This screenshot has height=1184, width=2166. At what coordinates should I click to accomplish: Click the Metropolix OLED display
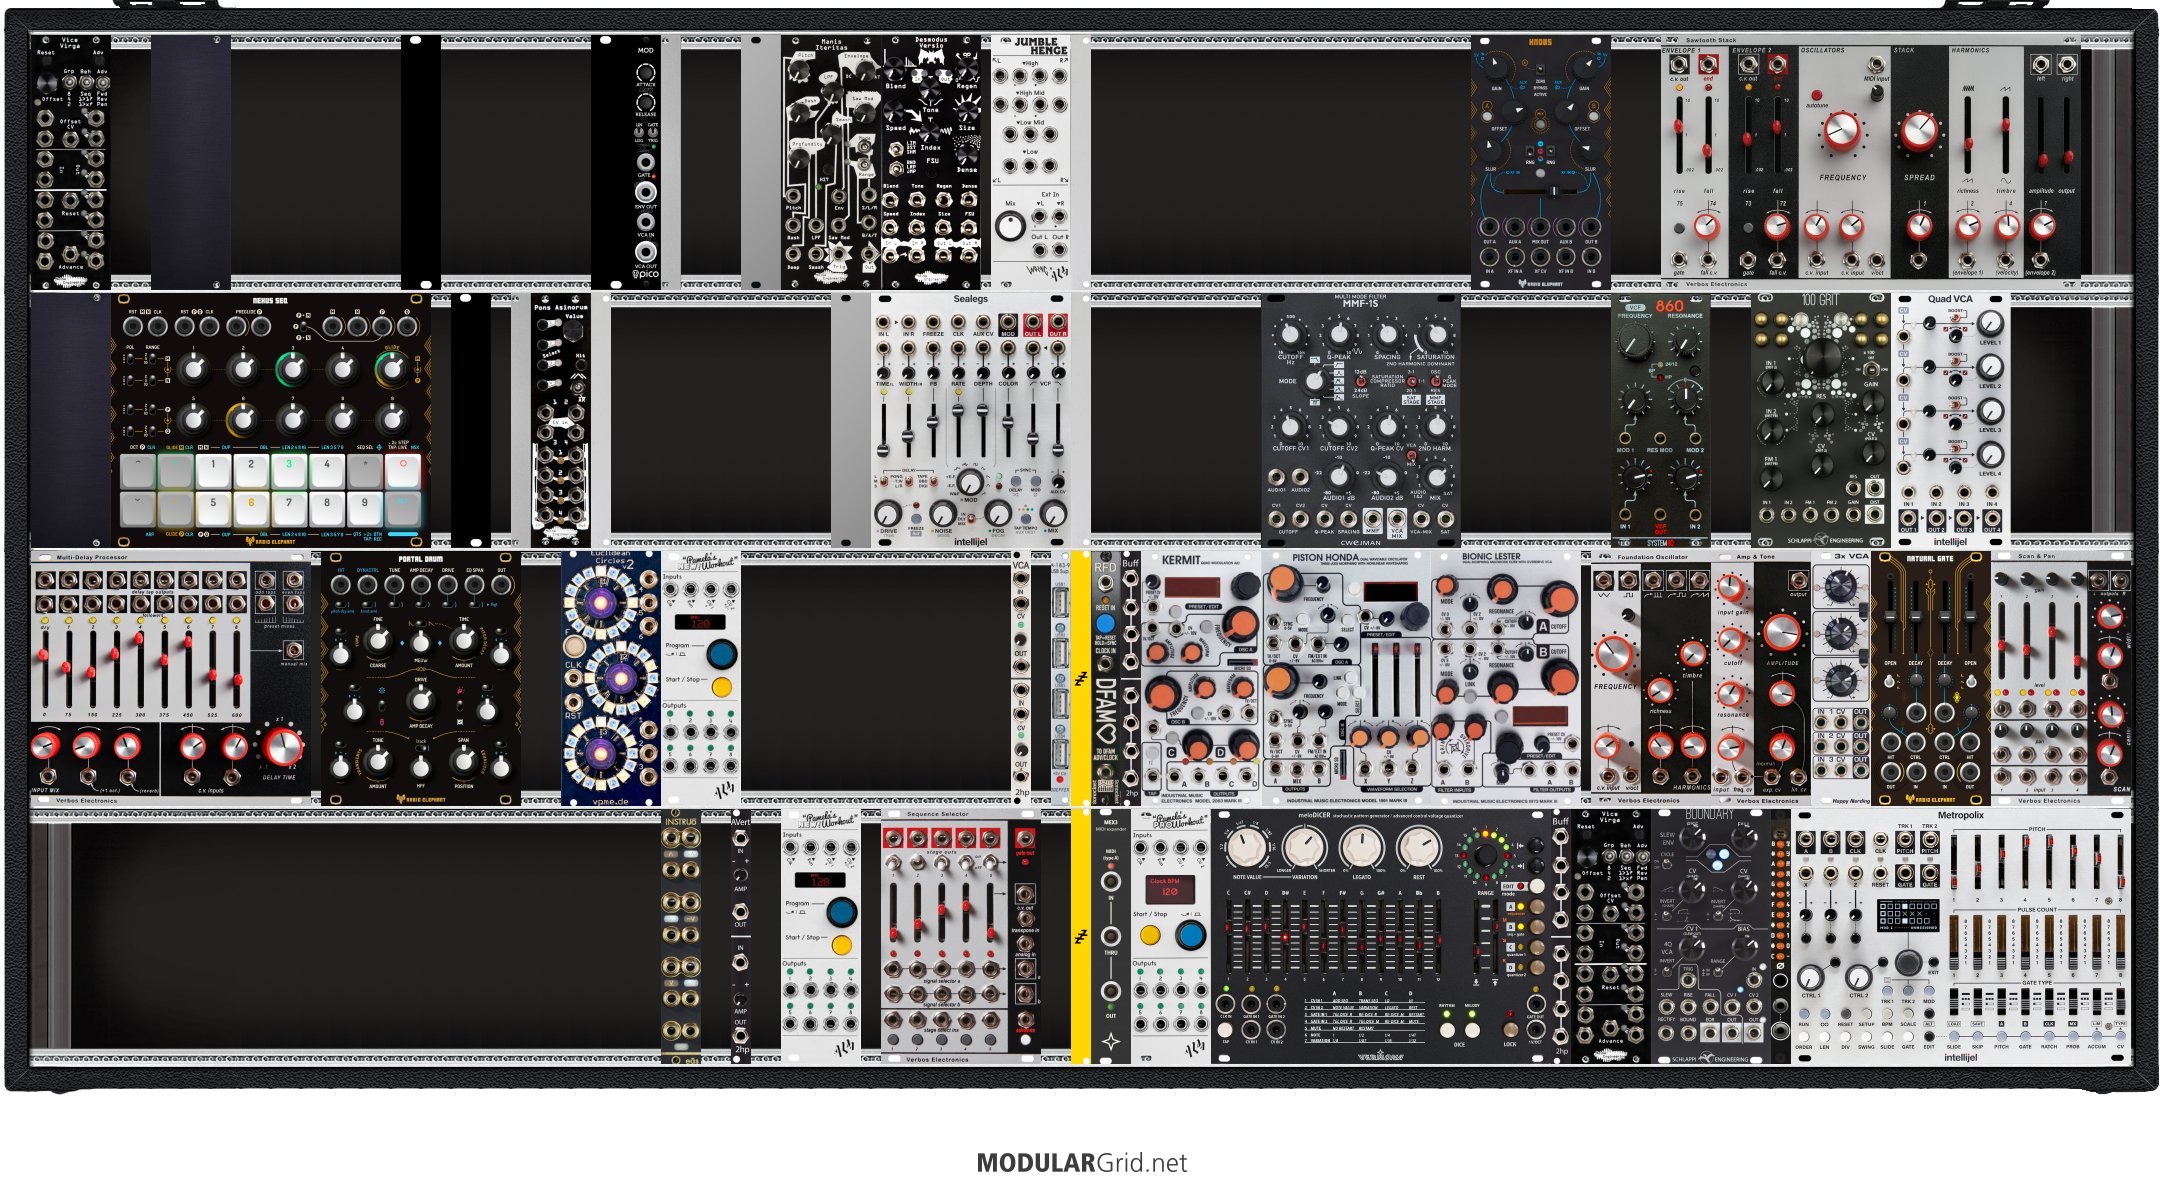(1906, 915)
